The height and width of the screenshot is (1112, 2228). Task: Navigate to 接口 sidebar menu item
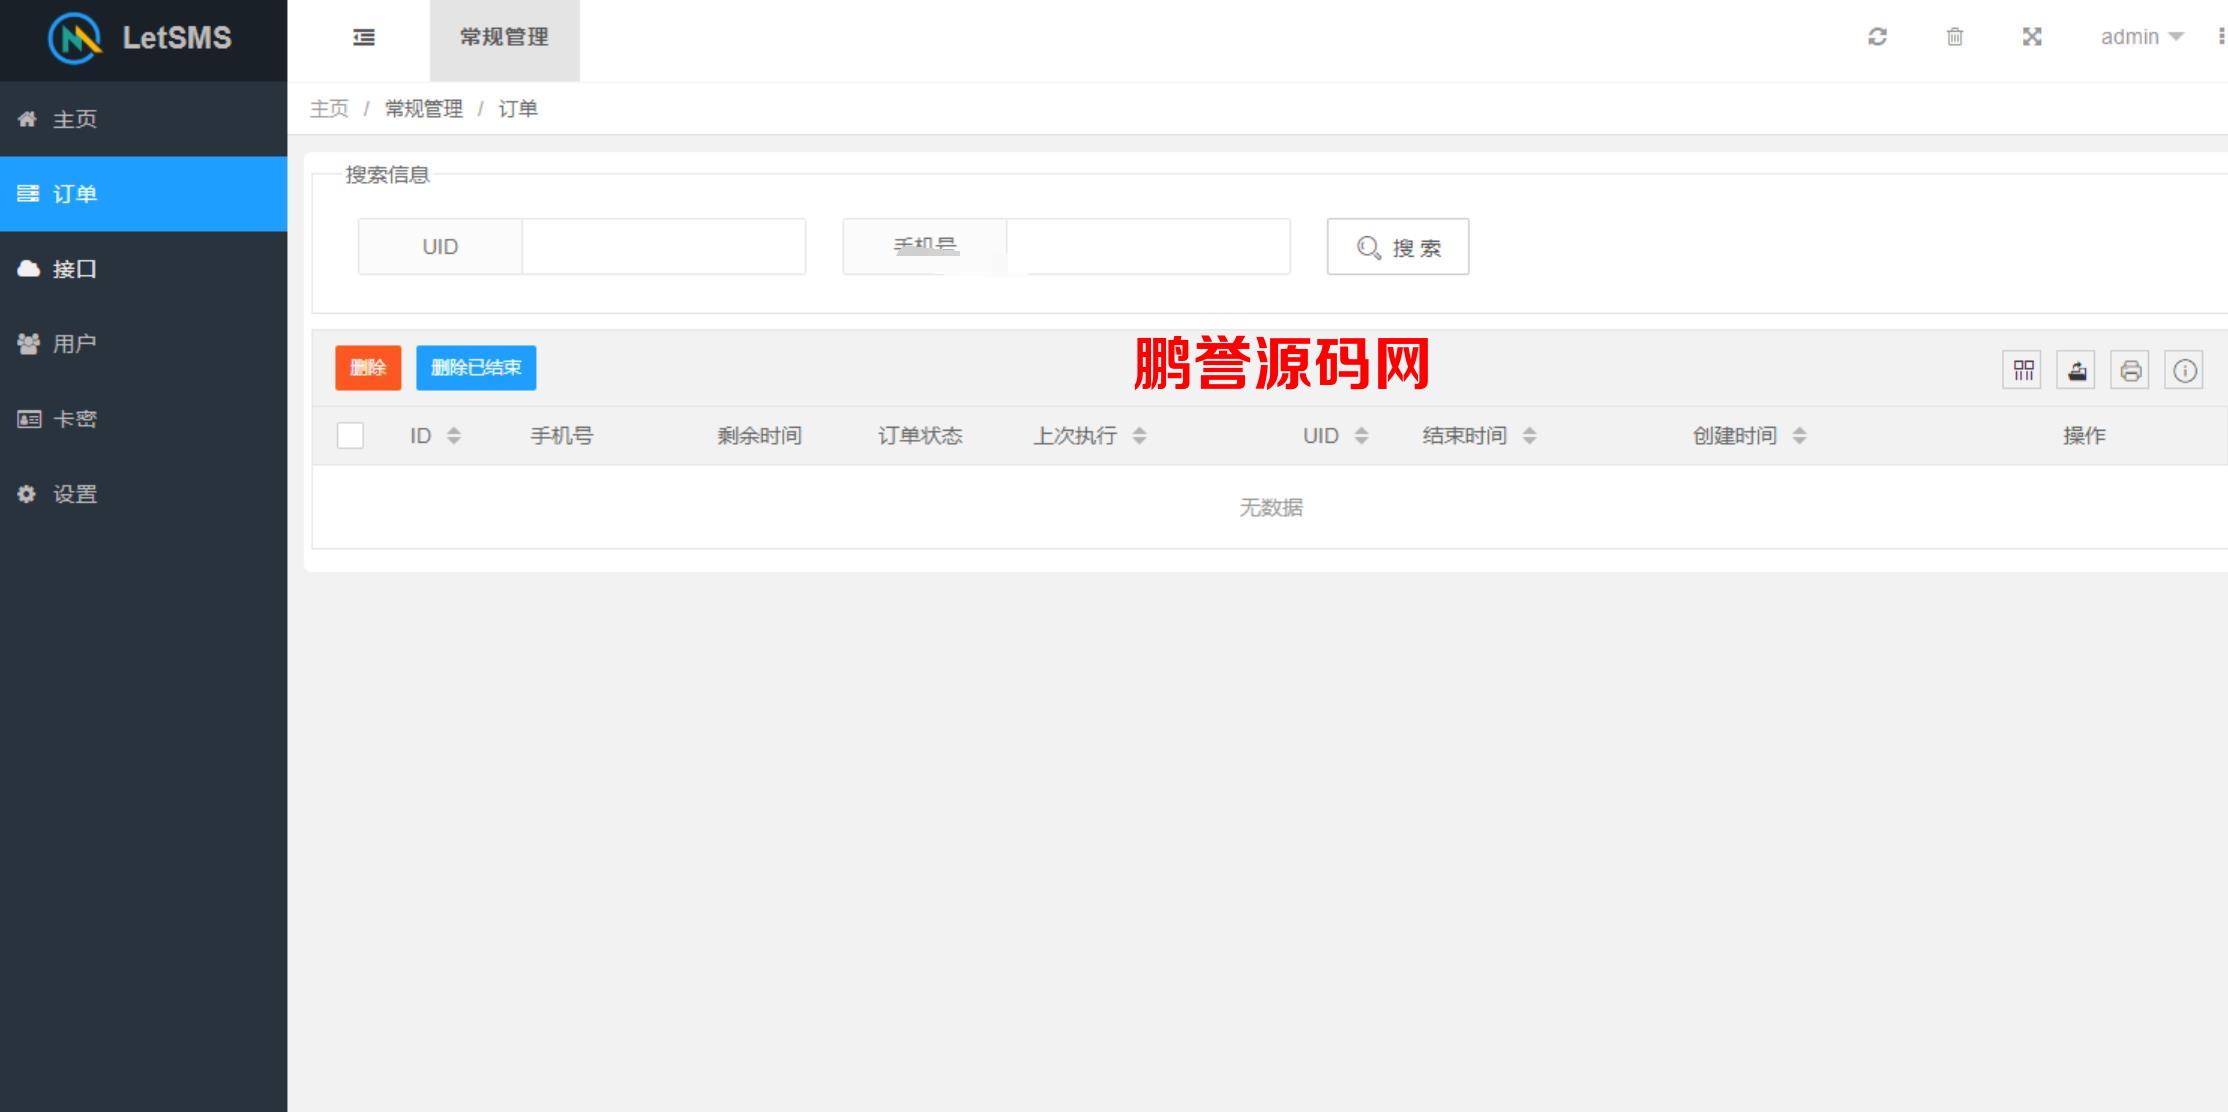[142, 268]
